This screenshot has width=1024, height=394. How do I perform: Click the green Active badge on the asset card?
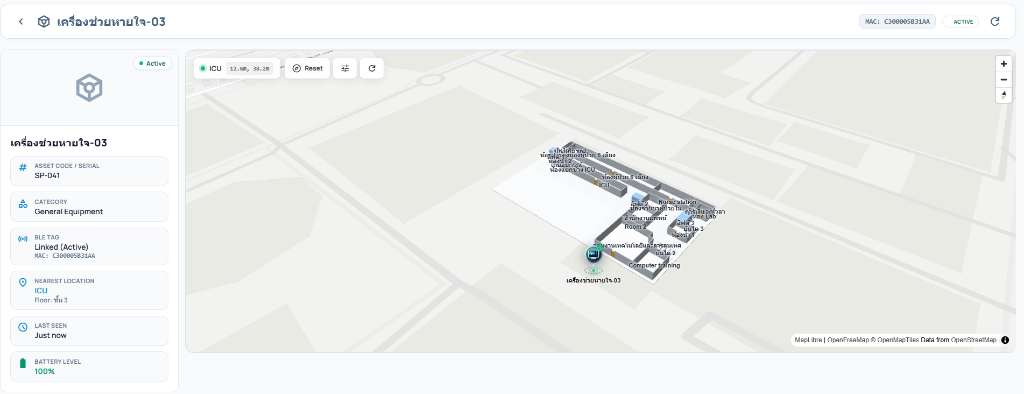[x=153, y=63]
